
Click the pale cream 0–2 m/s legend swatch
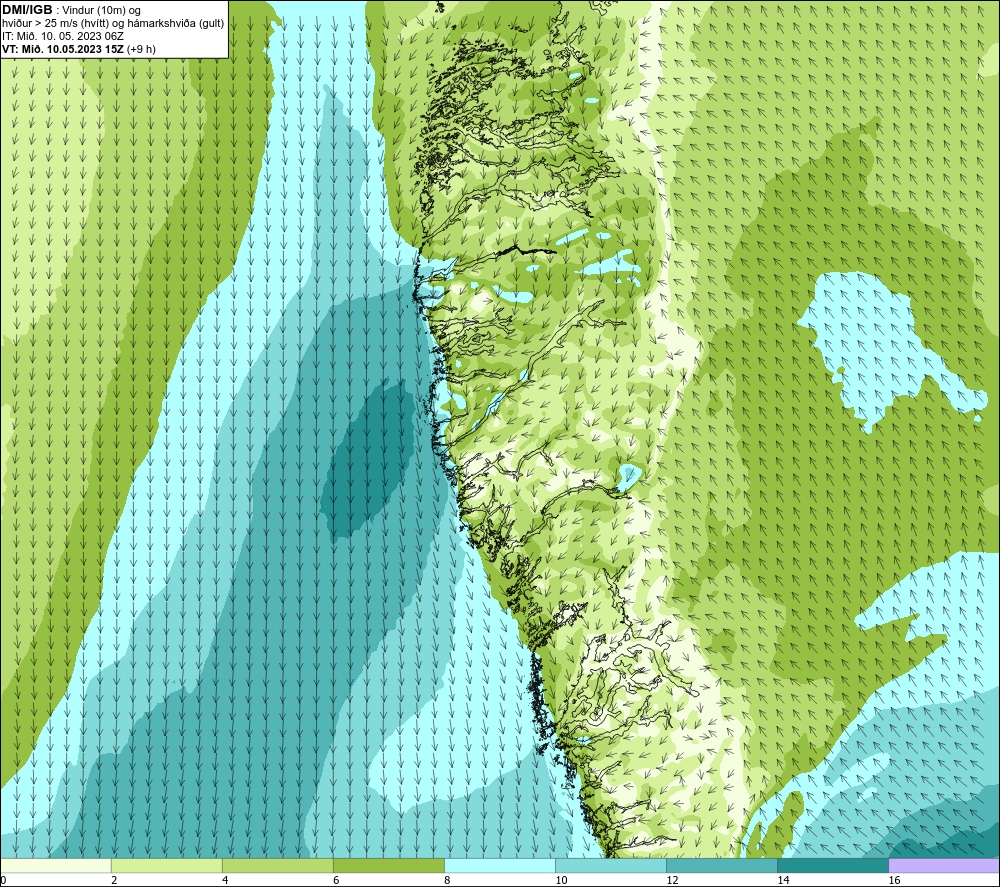click(x=55, y=865)
